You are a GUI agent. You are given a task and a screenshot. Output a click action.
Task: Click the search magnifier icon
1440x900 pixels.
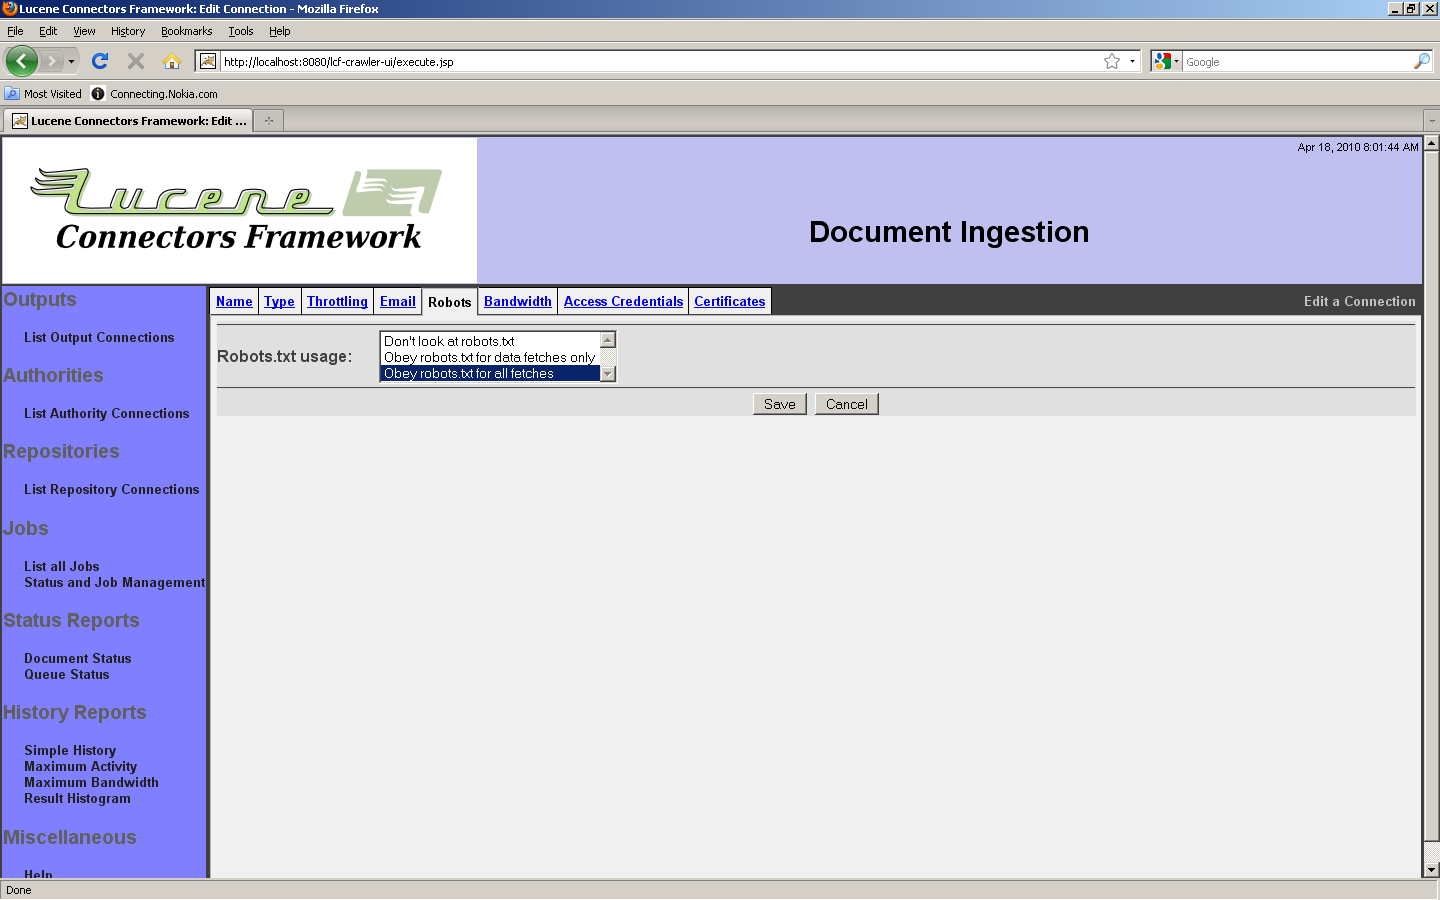pyautogui.click(x=1421, y=61)
